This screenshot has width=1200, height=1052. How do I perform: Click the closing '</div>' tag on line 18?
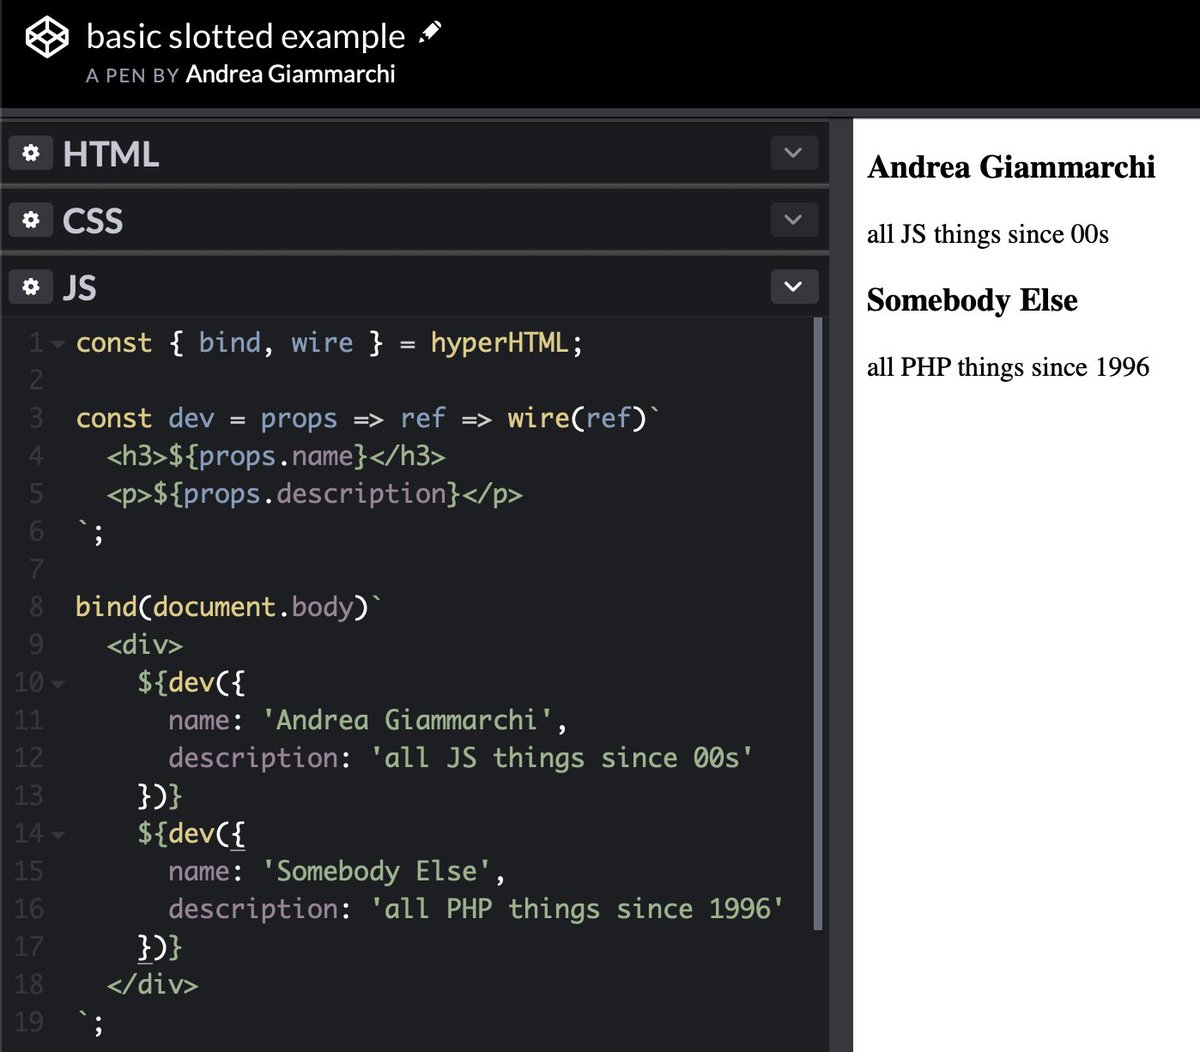coord(153,984)
